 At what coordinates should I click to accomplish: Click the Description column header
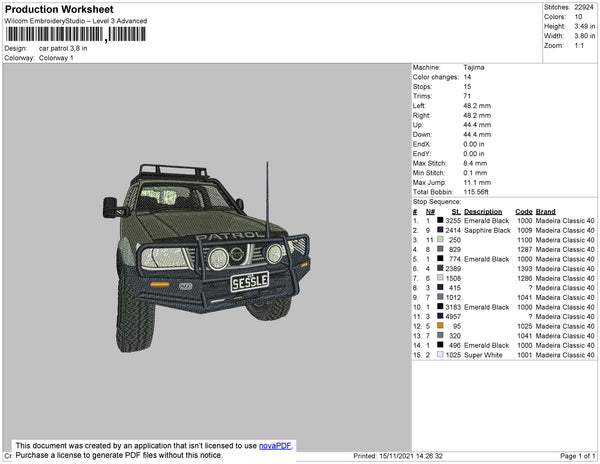483,212
